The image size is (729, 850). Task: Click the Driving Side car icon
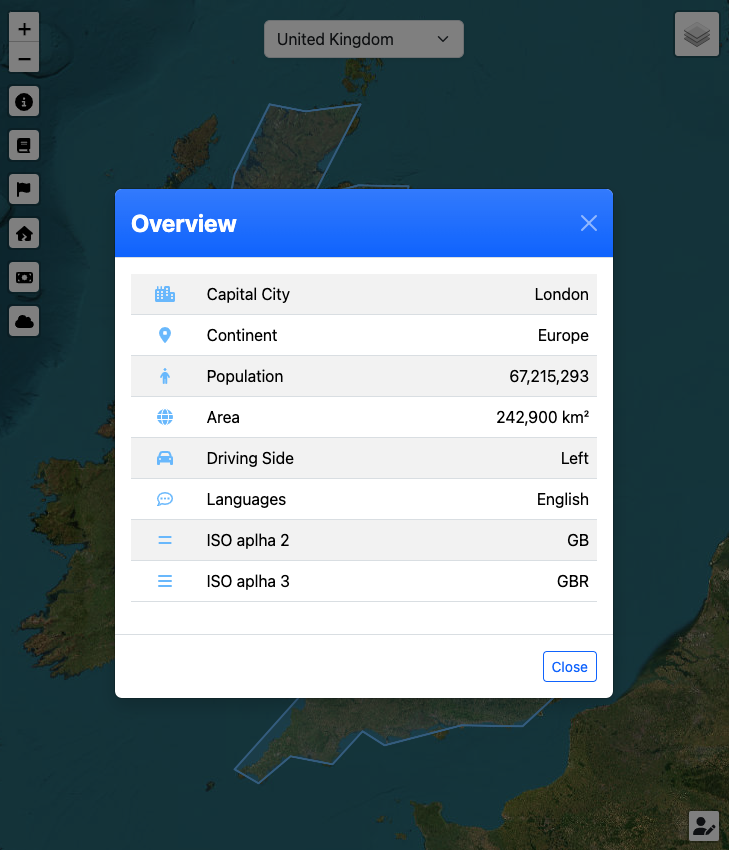click(165, 459)
